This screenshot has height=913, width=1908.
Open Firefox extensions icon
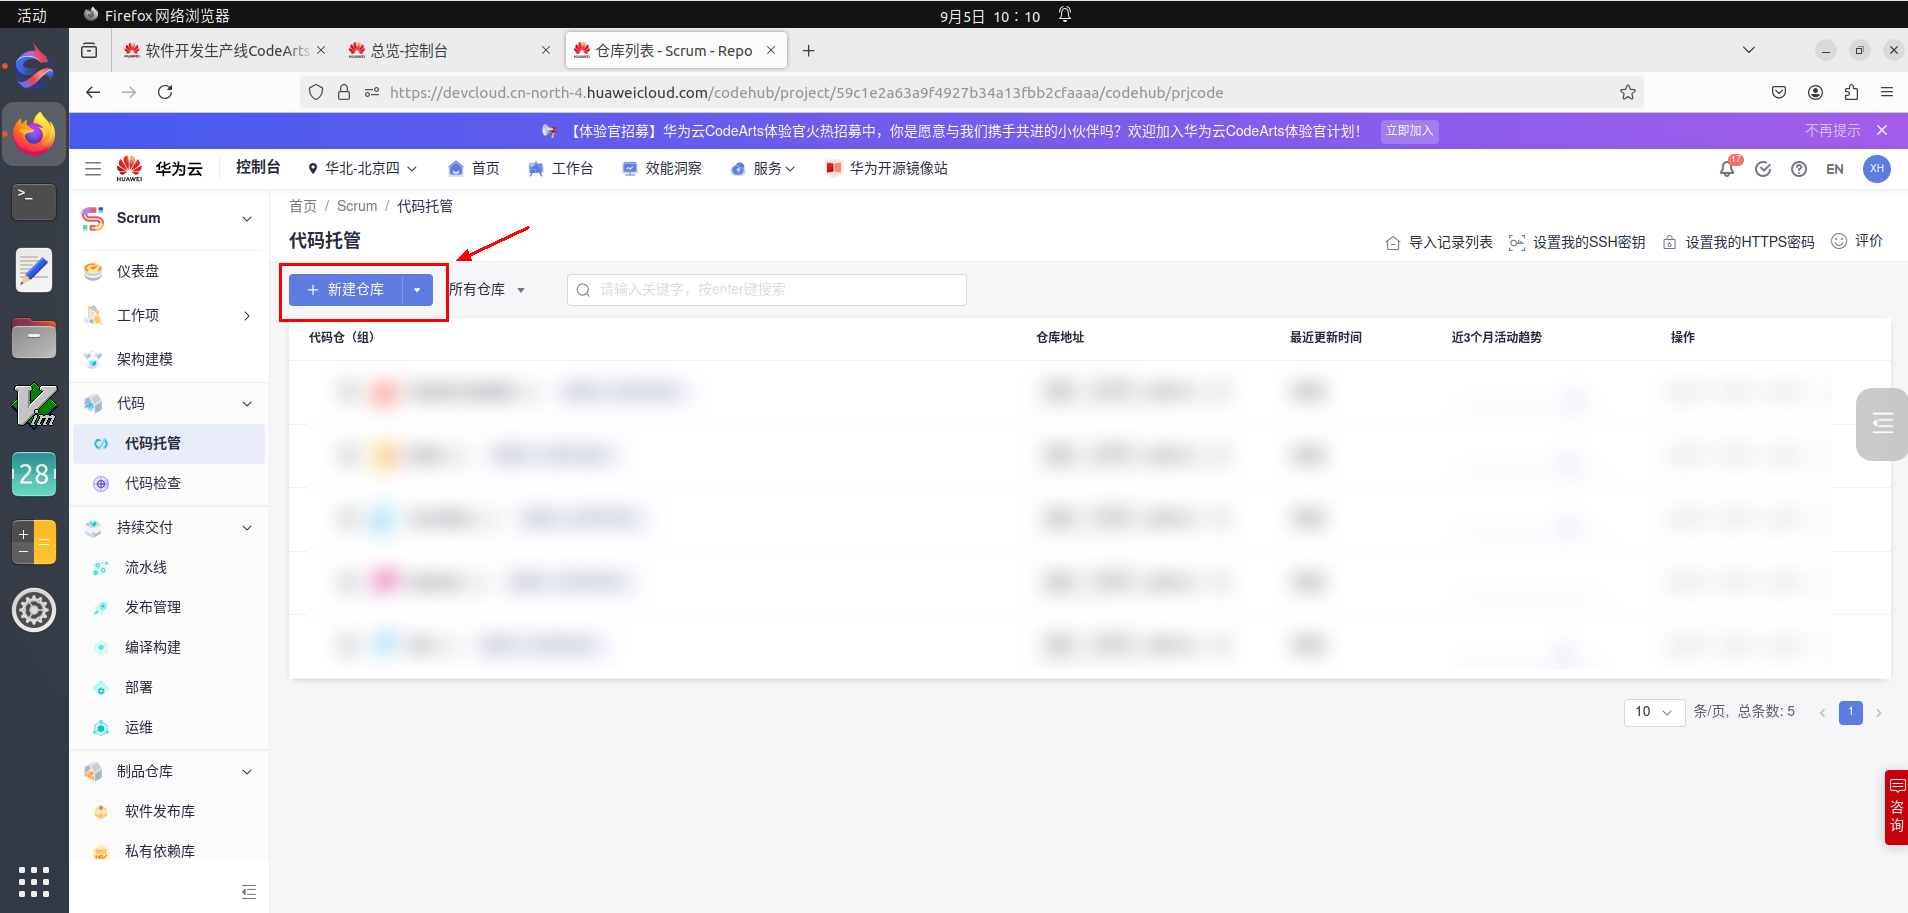(1851, 92)
